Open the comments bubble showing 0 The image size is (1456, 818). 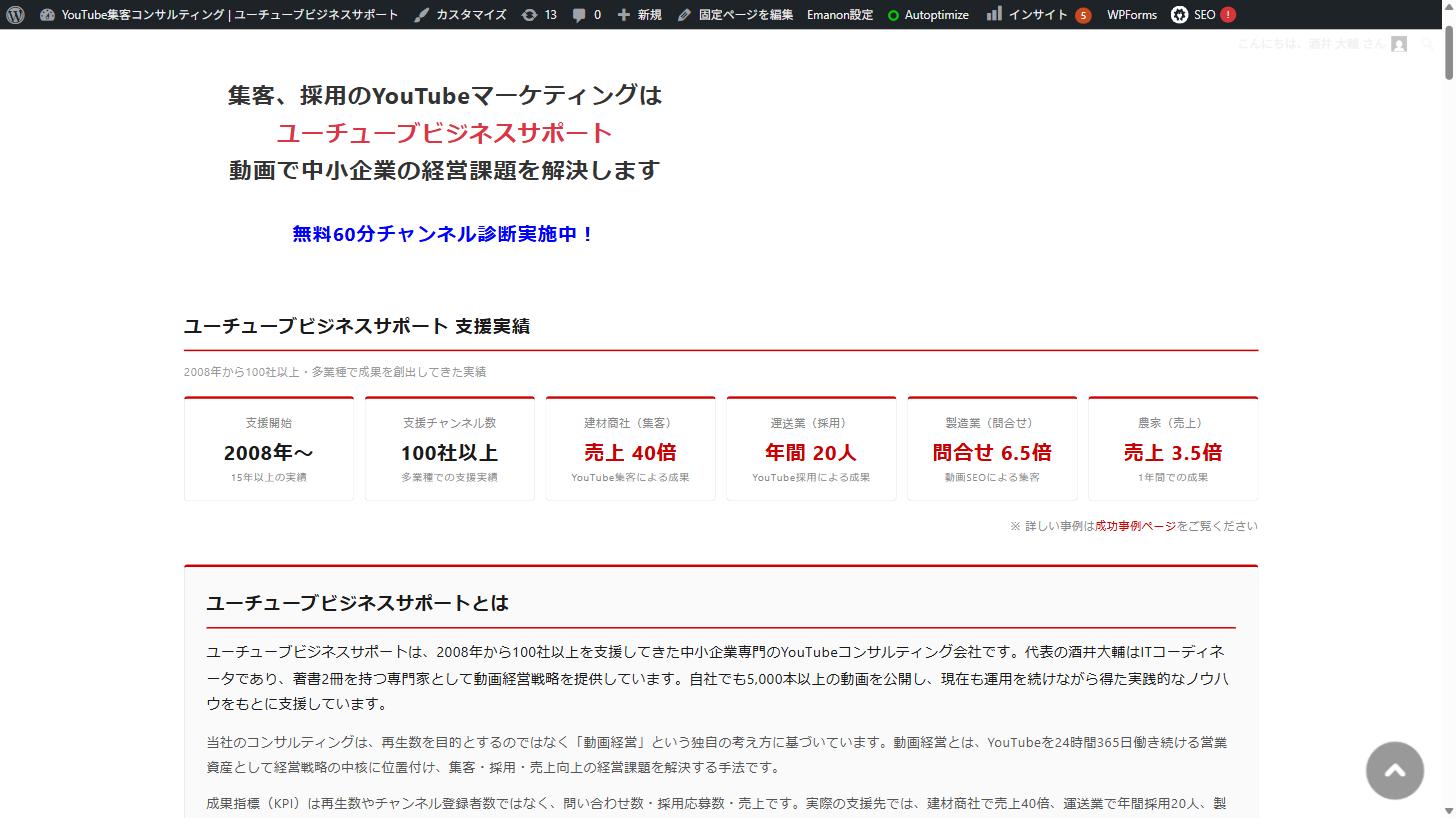[x=587, y=15]
